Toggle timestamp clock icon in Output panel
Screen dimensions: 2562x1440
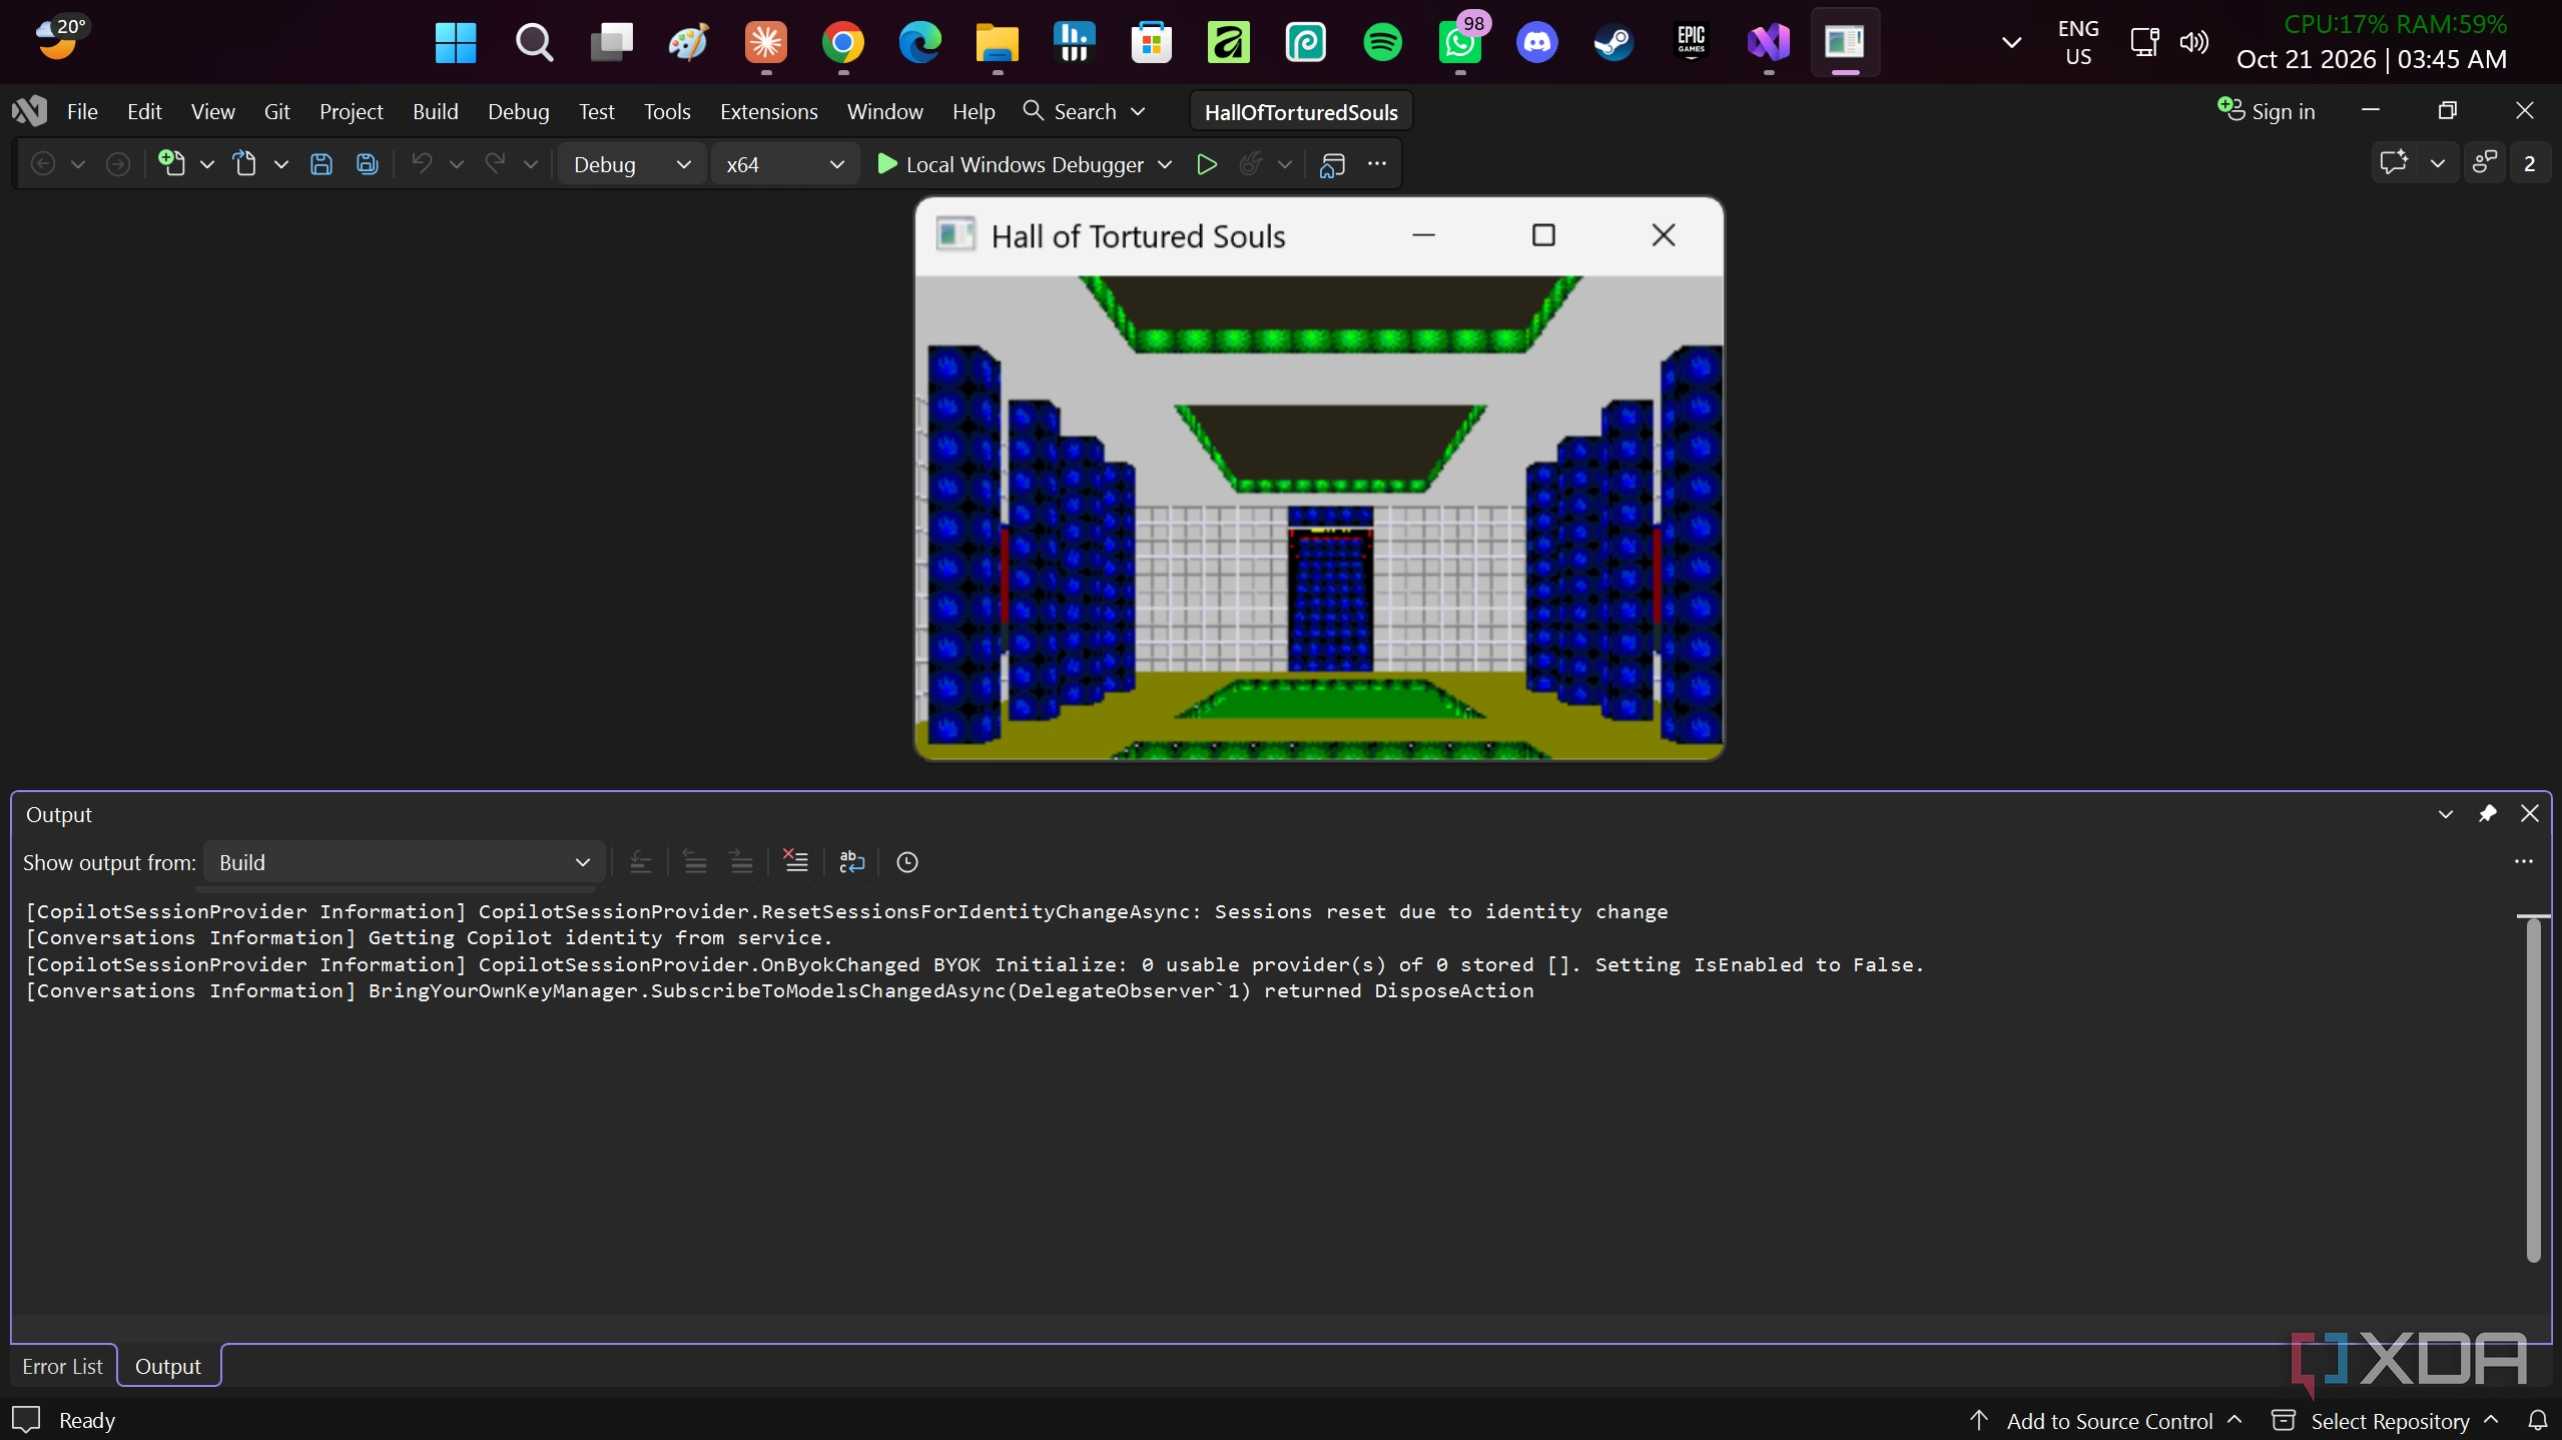(x=907, y=862)
